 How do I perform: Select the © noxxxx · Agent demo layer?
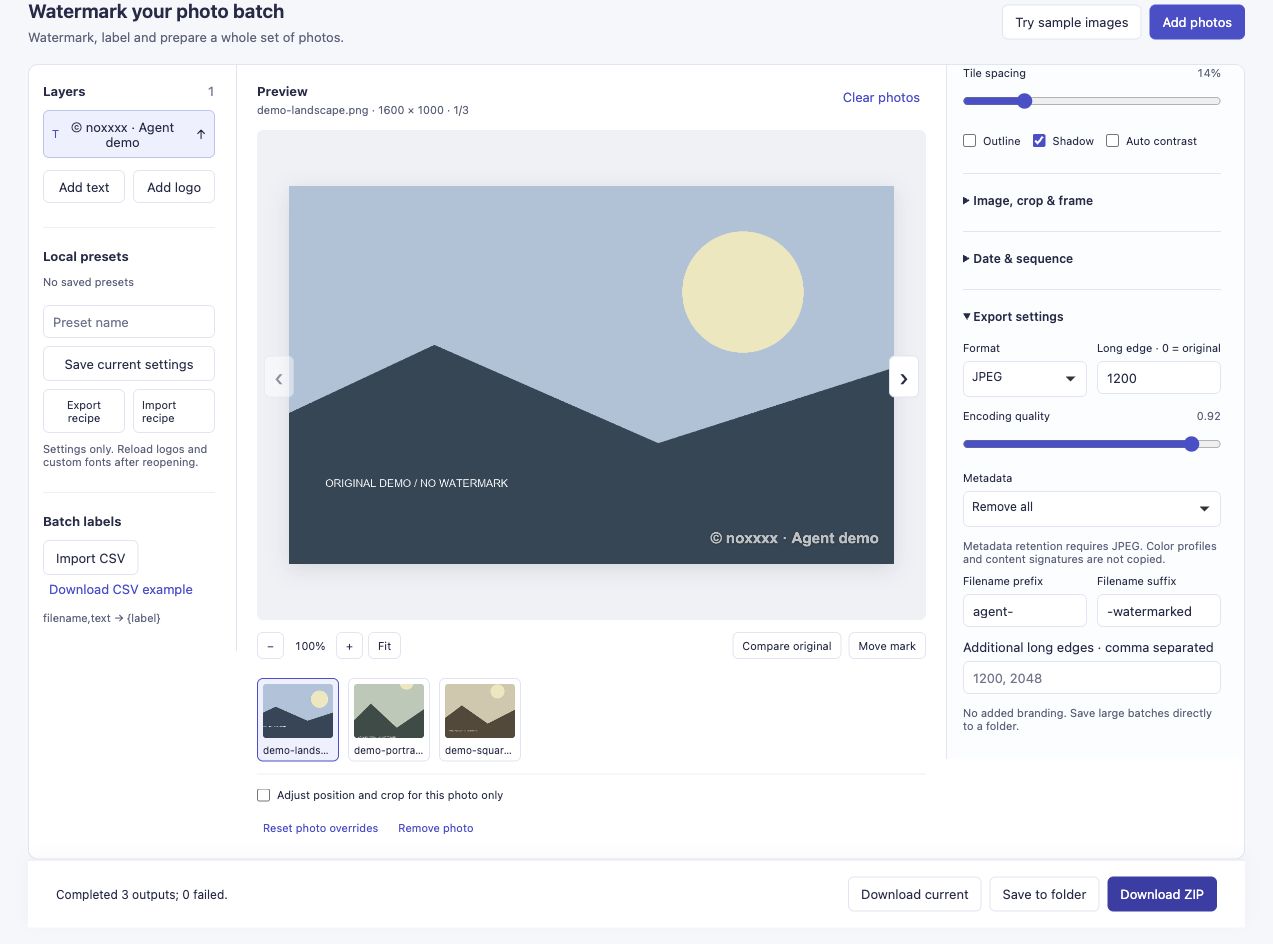coord(129,134)
